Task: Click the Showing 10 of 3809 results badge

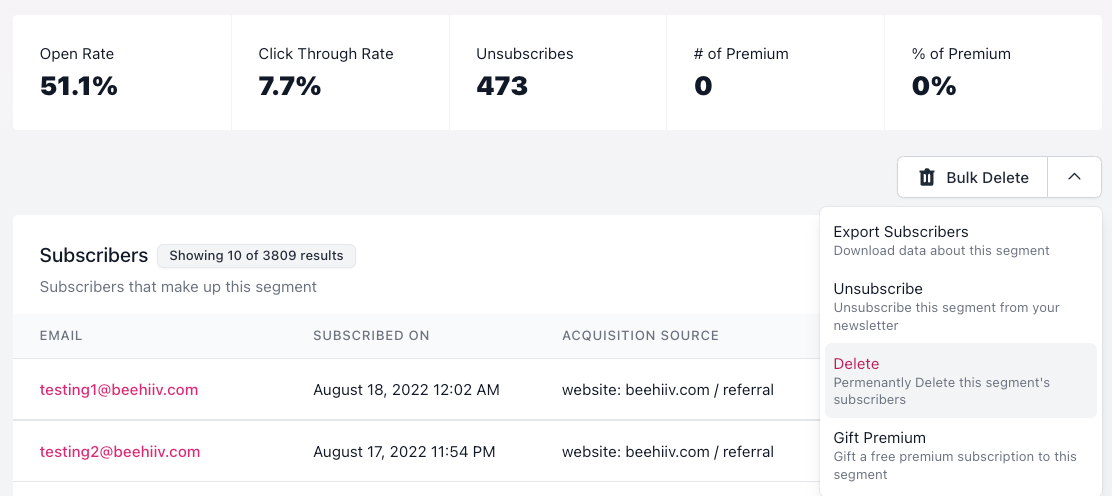Action: tap(256, 255)
